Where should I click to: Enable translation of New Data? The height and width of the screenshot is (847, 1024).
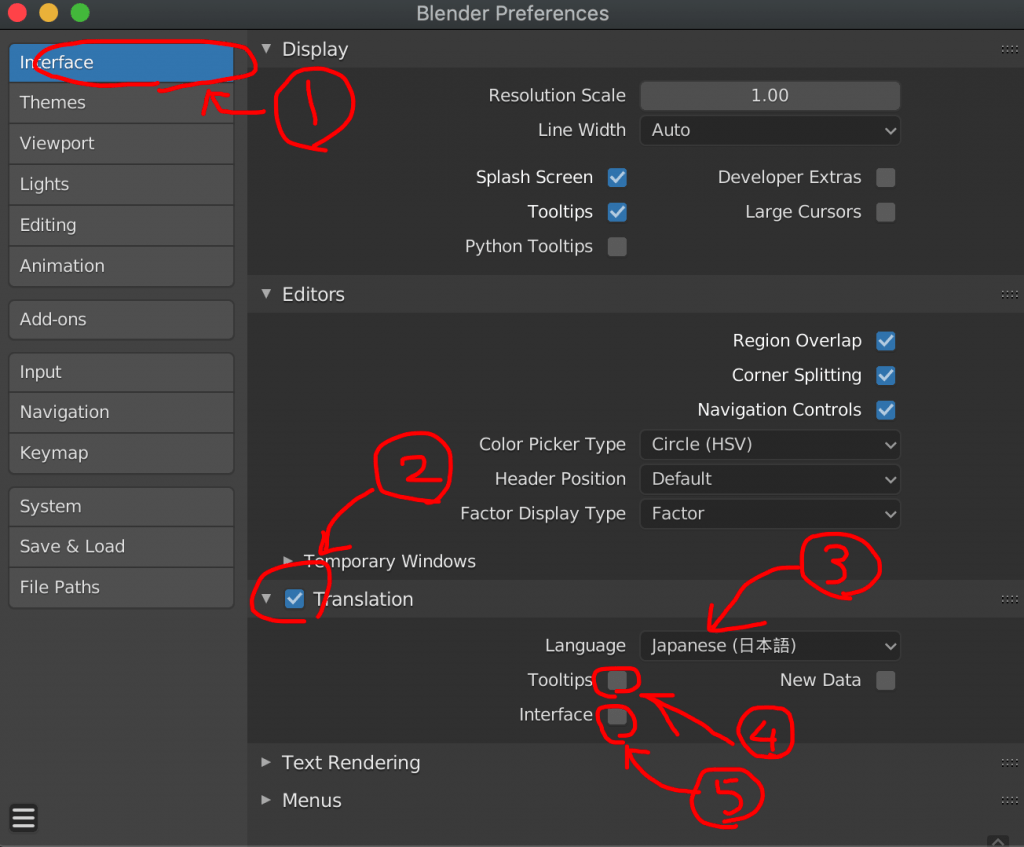886,680
